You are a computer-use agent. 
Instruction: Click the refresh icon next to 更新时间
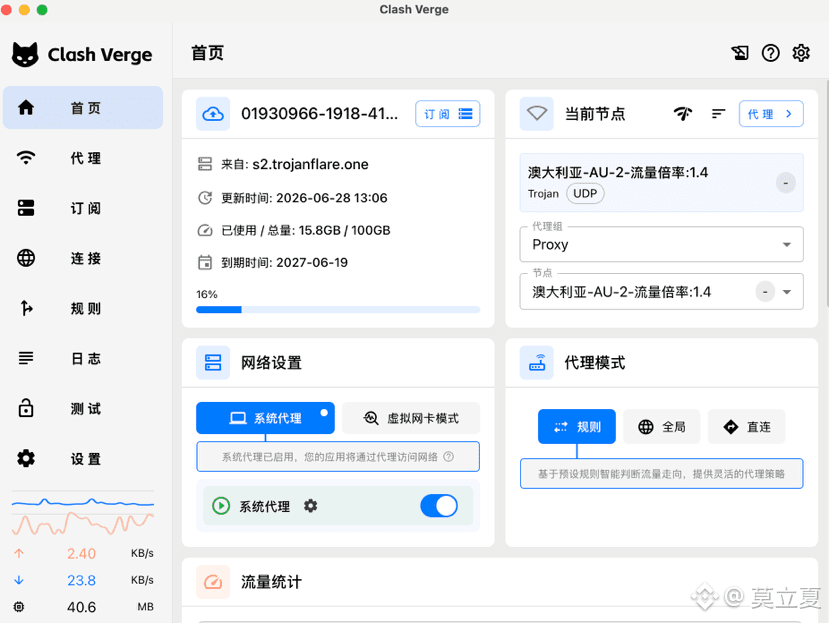click(x=205, y=198)
